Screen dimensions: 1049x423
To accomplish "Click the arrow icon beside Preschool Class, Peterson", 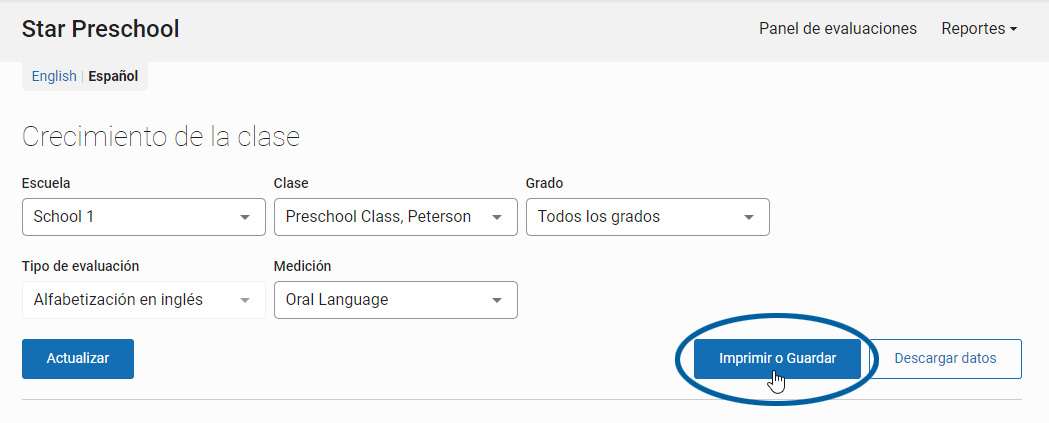I will [497, 218].
